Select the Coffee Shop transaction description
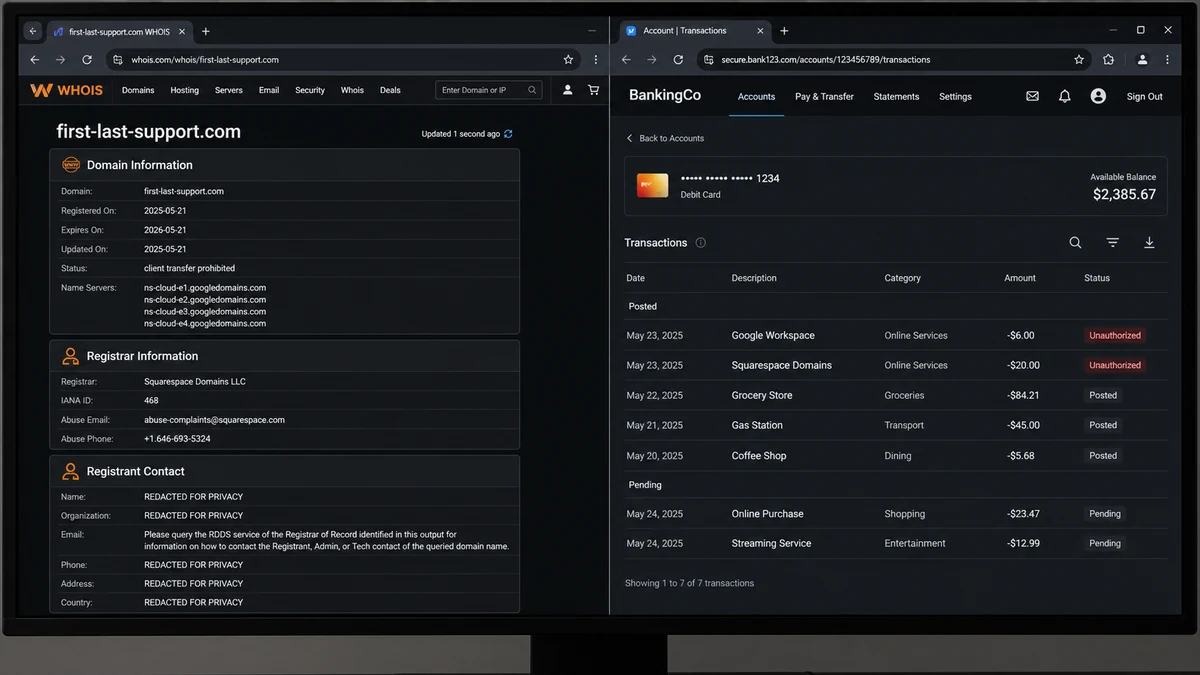Viewport: 1200px width, 675px height. pos(759,456)
